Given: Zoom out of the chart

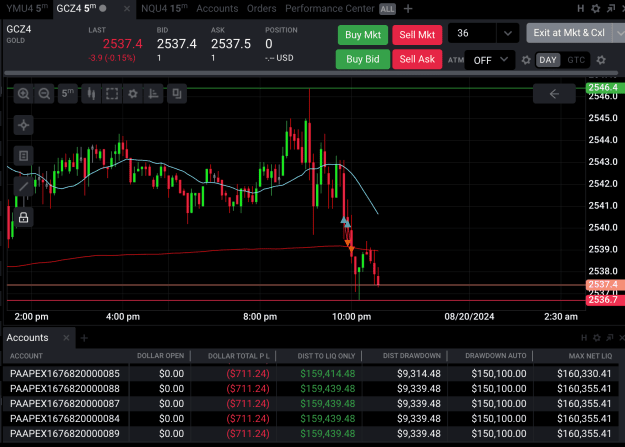Looking at the screenshot, I should point(44,94).
